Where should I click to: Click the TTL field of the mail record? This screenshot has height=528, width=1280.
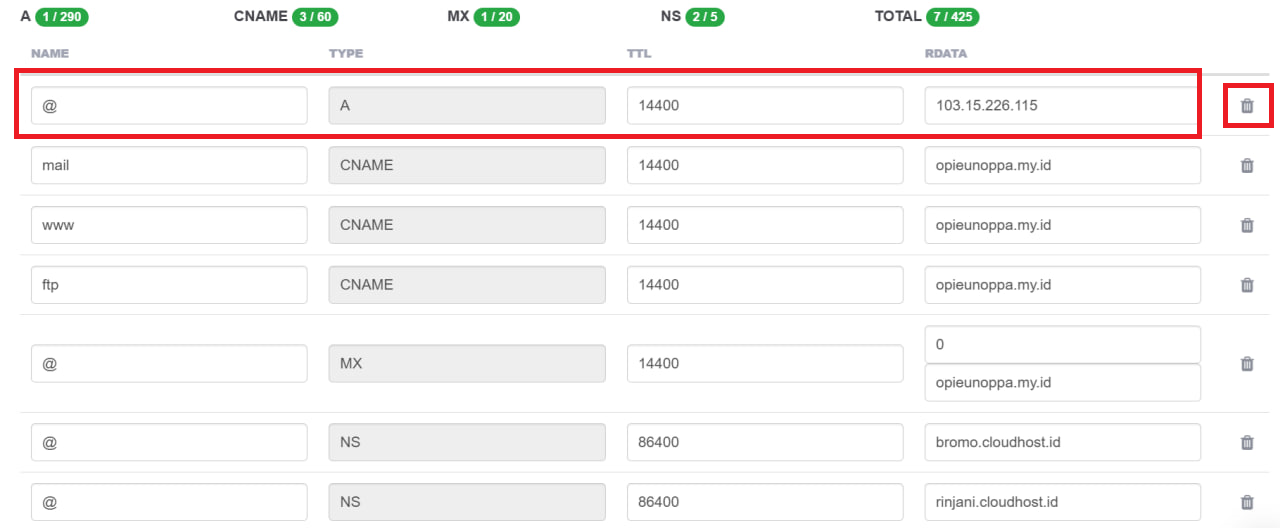click(x=765, y=165)
